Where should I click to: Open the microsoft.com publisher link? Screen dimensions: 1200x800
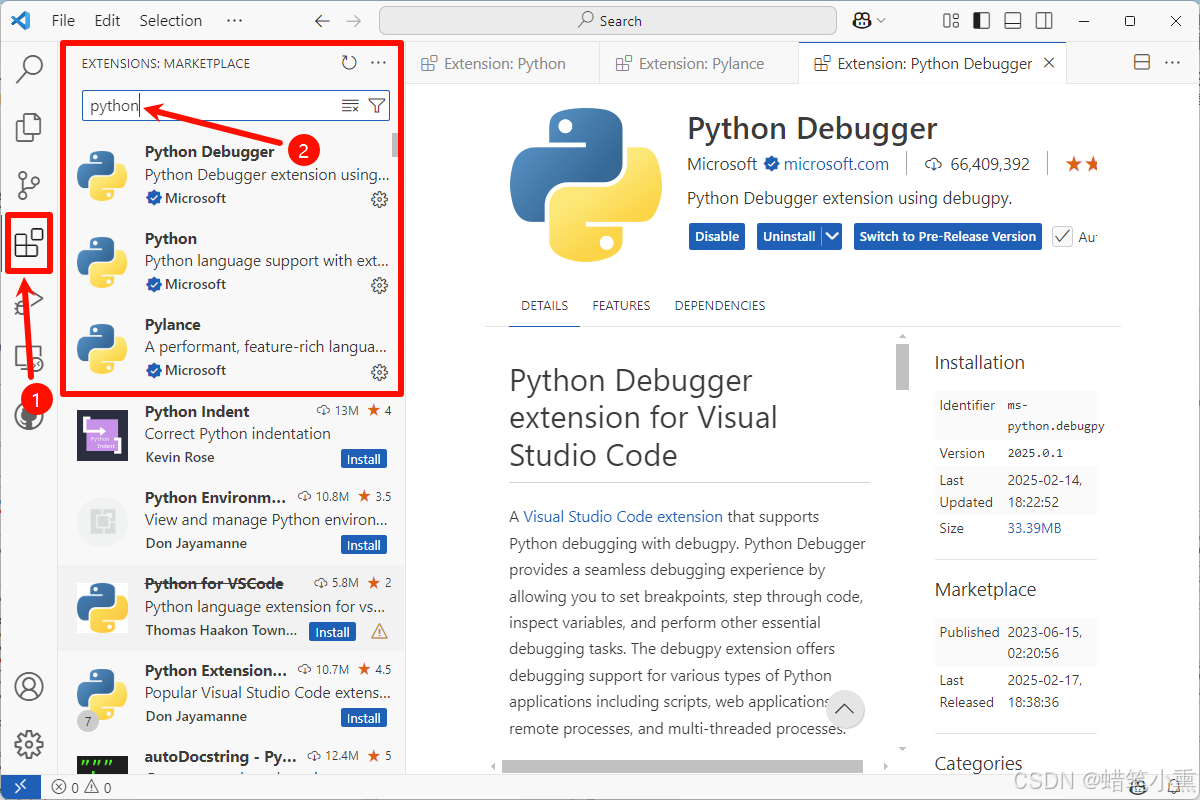(x=836, y=164)
